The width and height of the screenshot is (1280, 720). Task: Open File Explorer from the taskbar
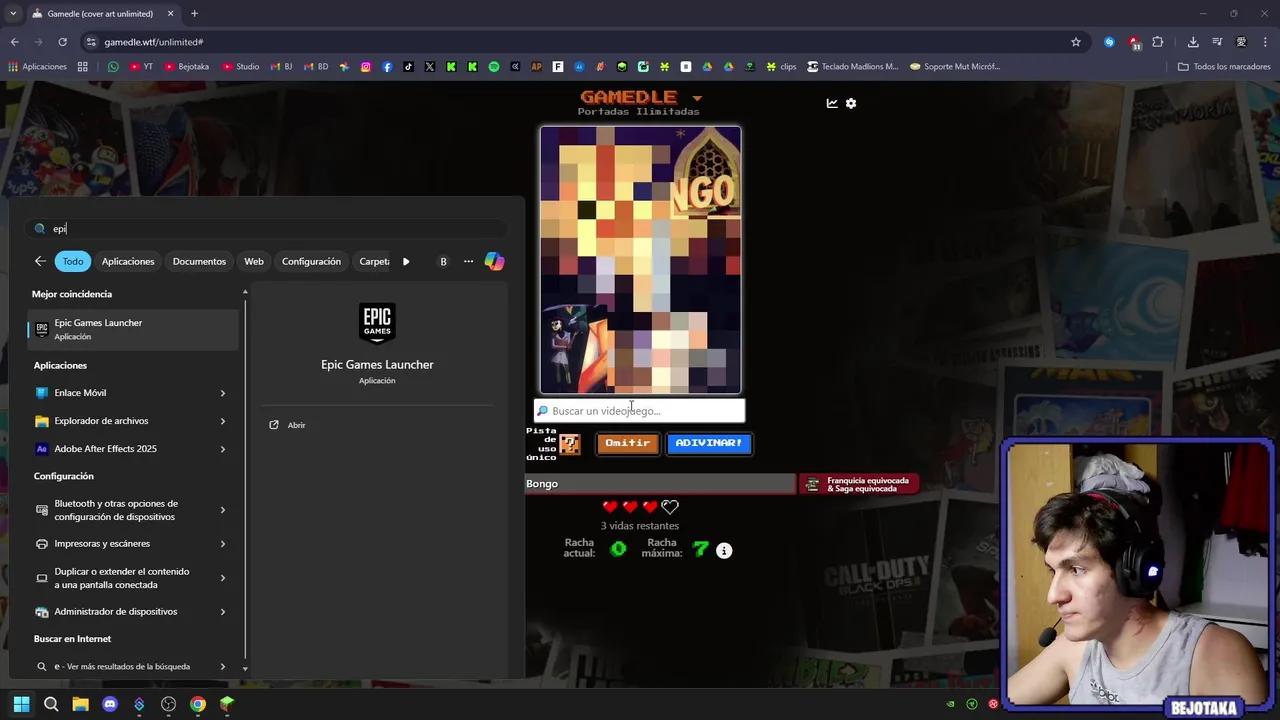point(80,704)
